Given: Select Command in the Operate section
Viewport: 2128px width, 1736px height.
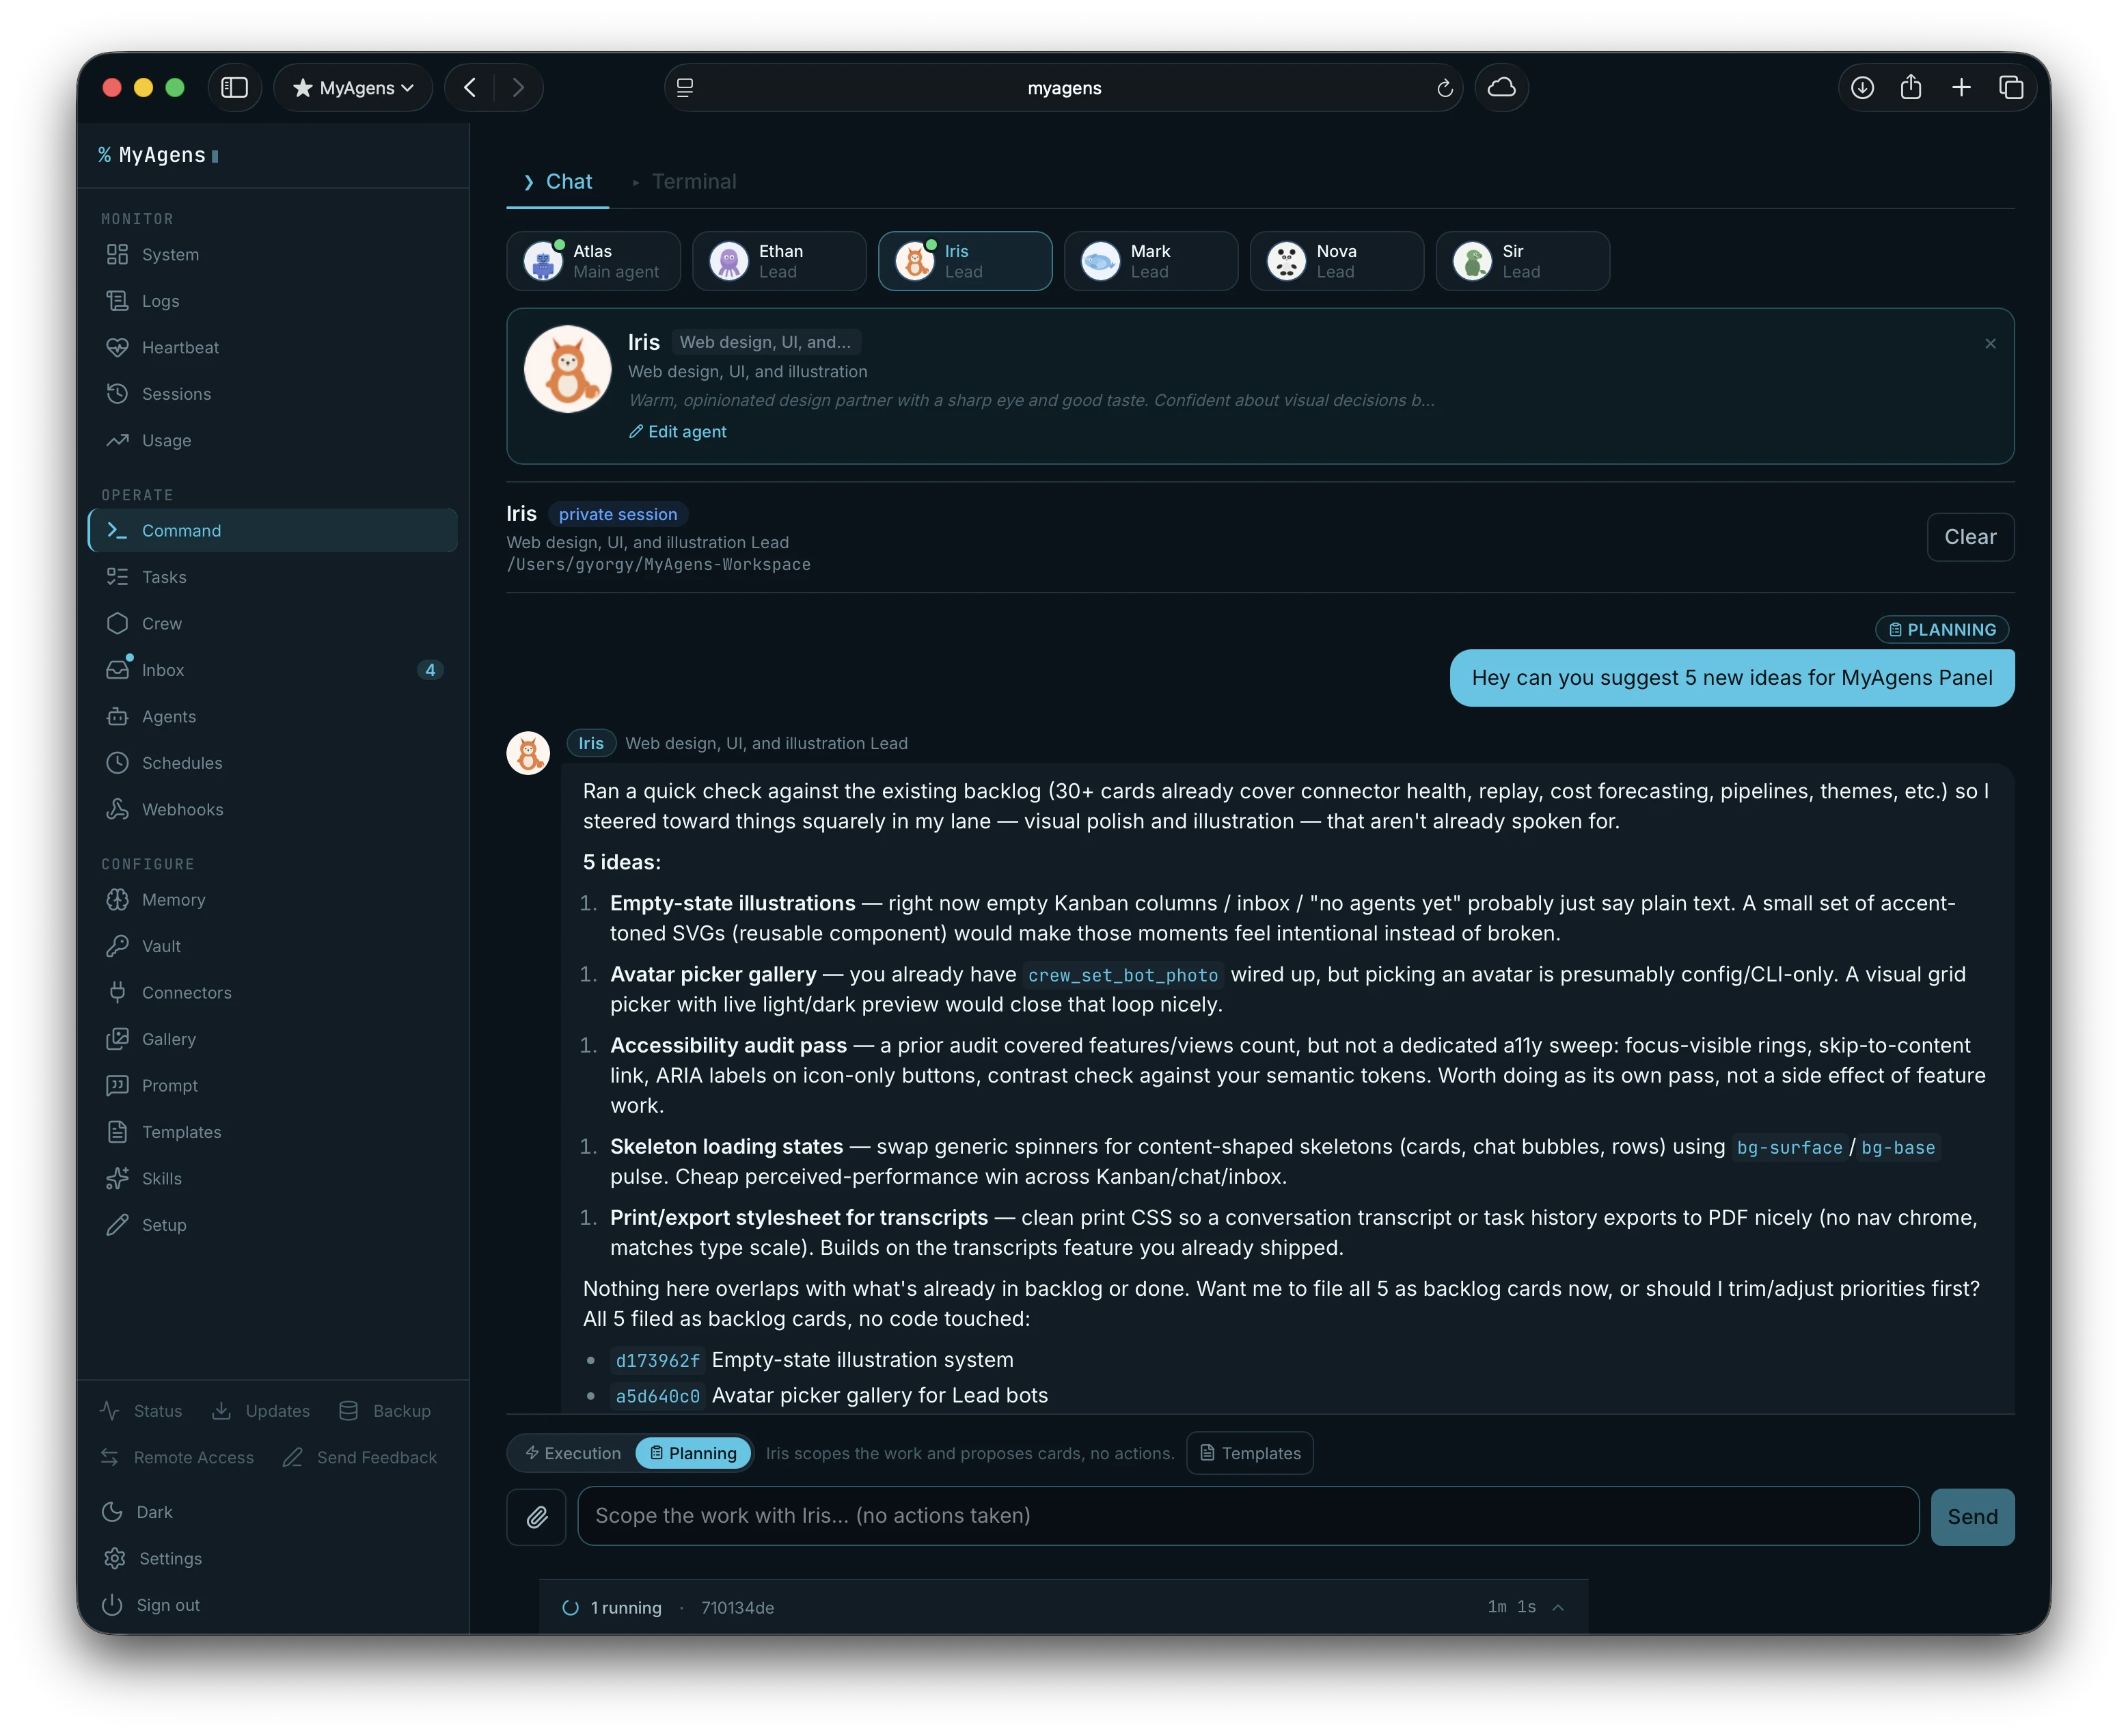Looking at the screenshot, I should coord(272,530).
